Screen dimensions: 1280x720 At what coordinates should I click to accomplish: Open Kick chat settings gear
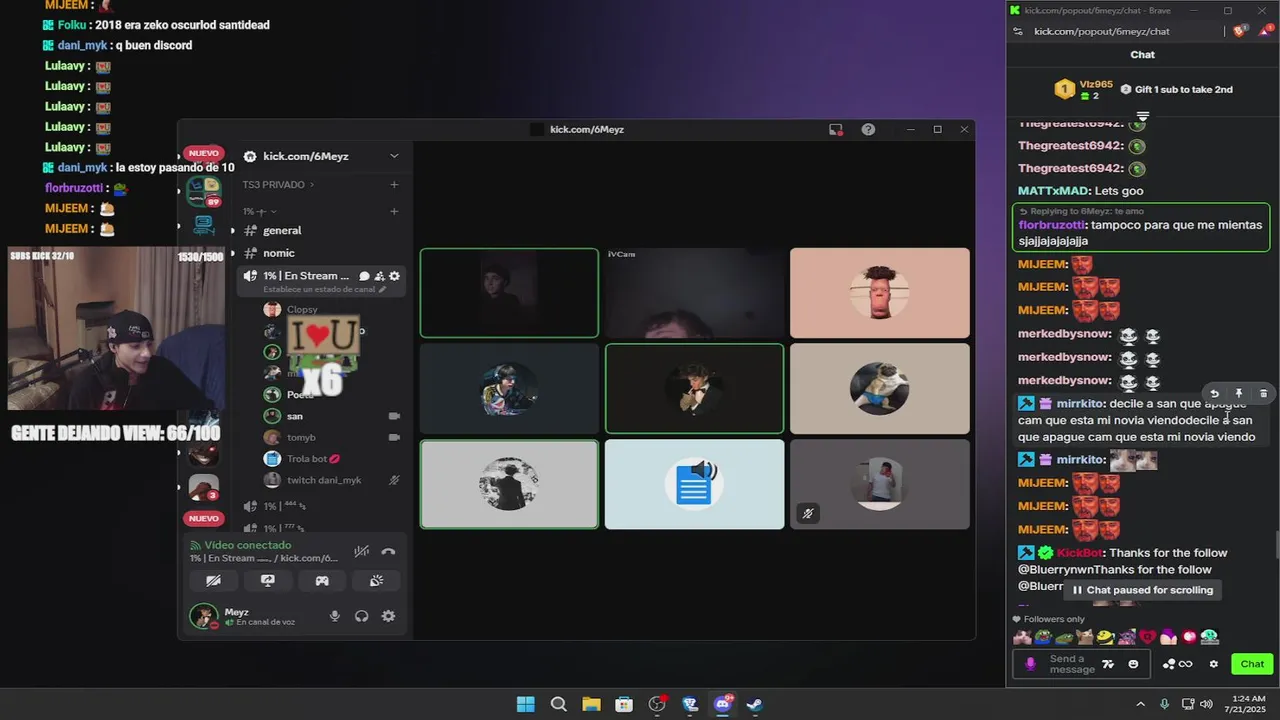pos(1214,664)
